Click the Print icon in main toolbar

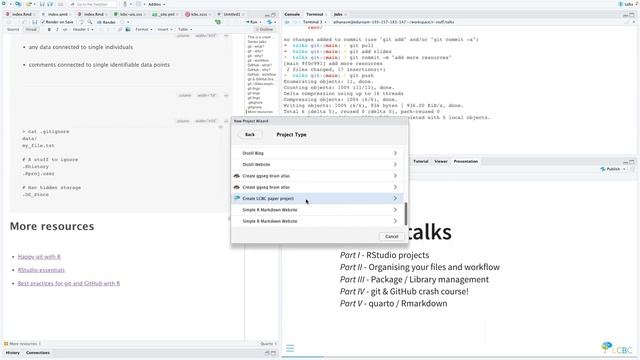(60, 4)
